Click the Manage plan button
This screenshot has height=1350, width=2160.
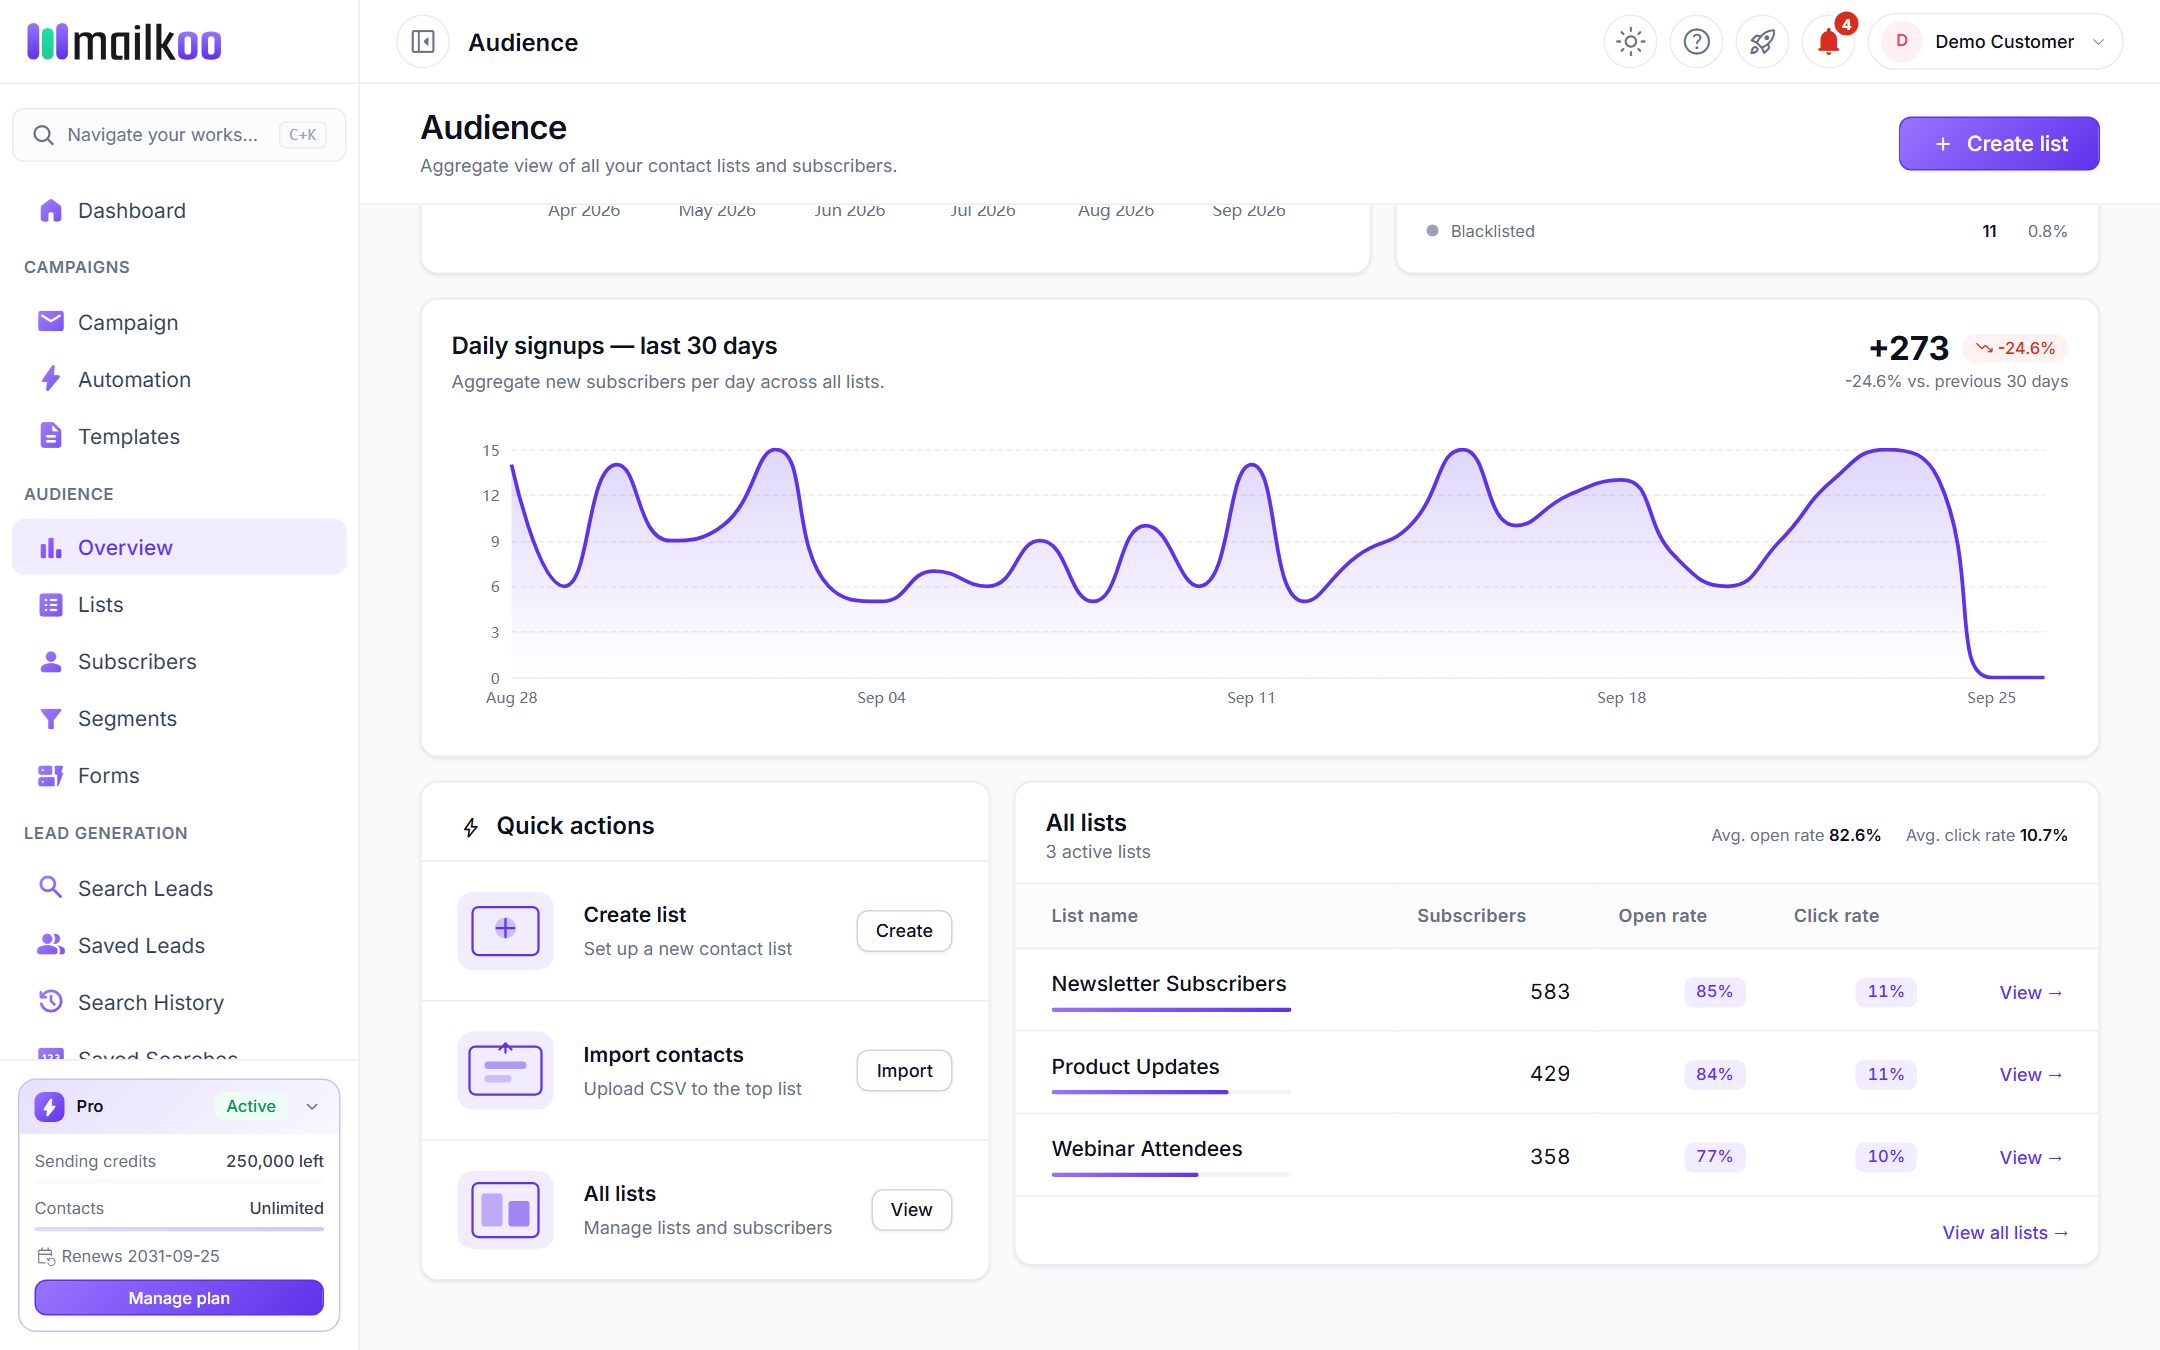click(x=179, y=1298)
